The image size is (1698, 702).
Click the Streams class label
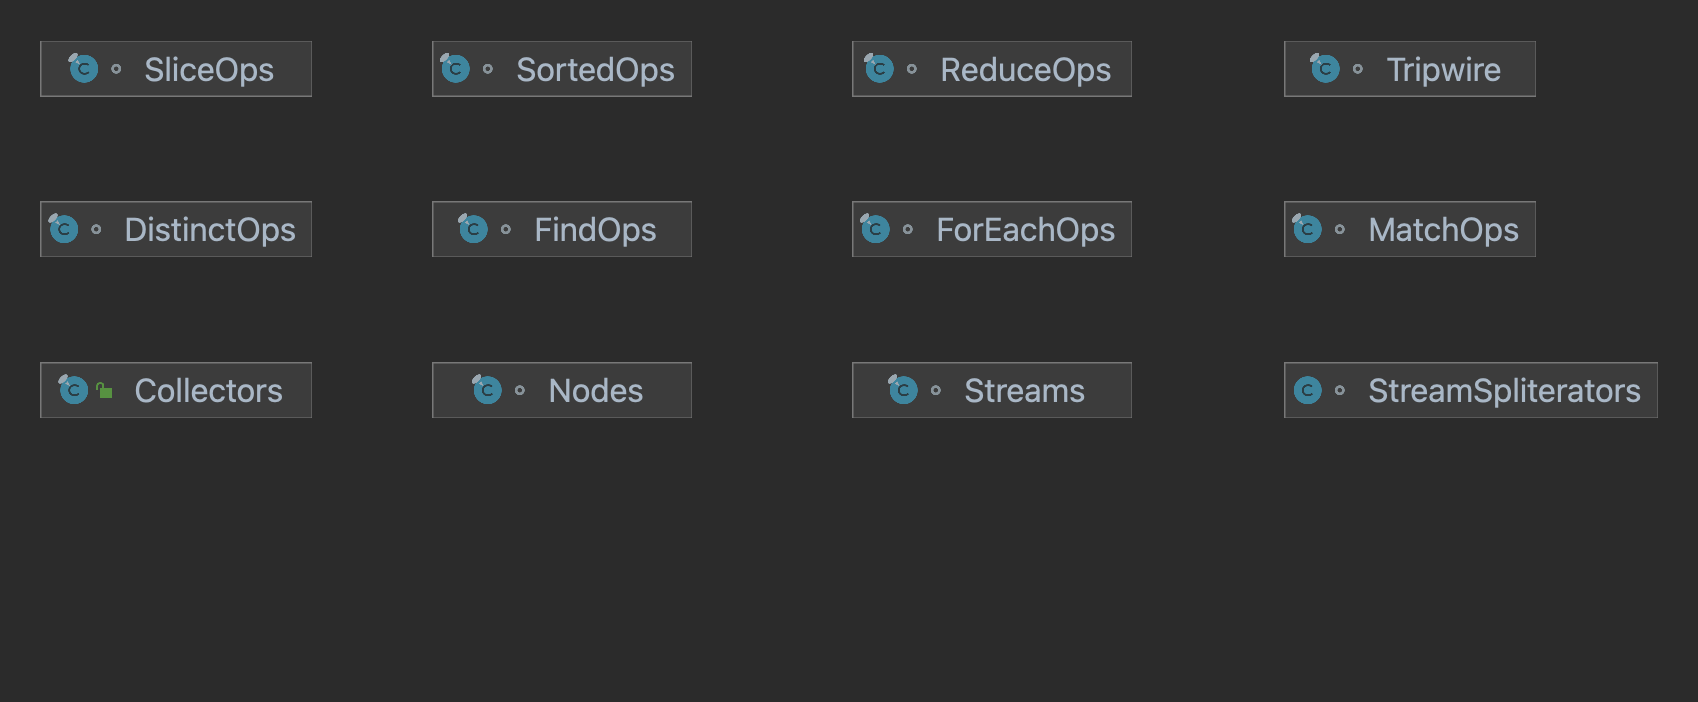click(x=1024, y=390)
